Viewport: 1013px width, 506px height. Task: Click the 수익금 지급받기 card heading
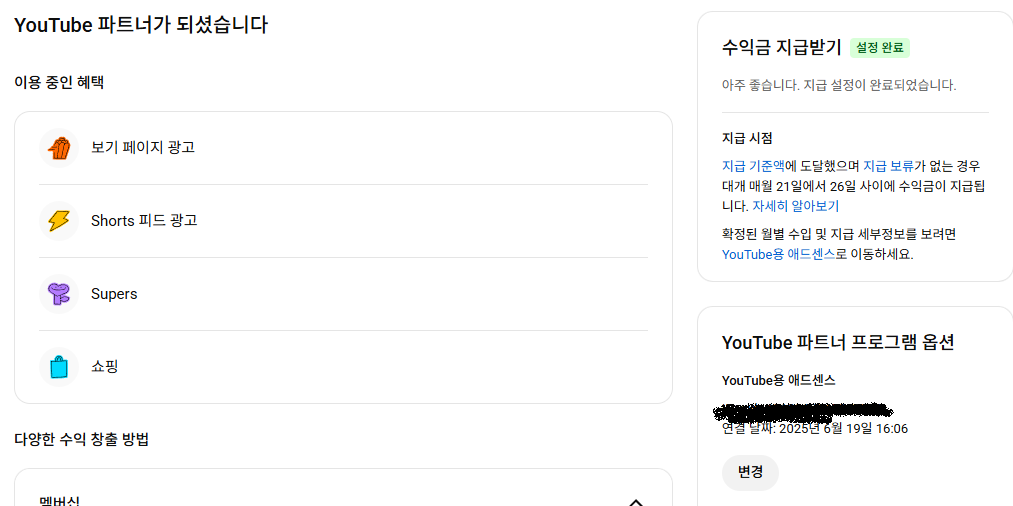coord(781,47)
